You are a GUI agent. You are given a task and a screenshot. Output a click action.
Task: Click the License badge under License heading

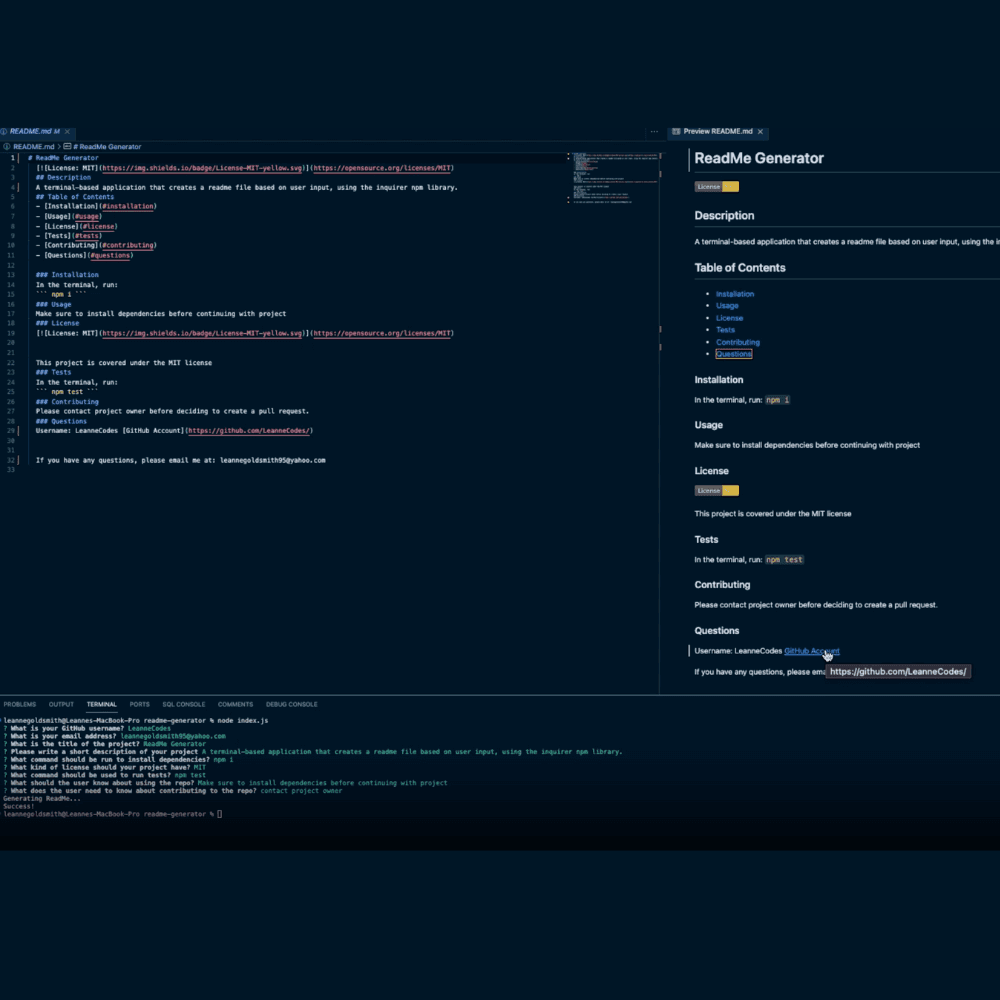tap(717, 490)
